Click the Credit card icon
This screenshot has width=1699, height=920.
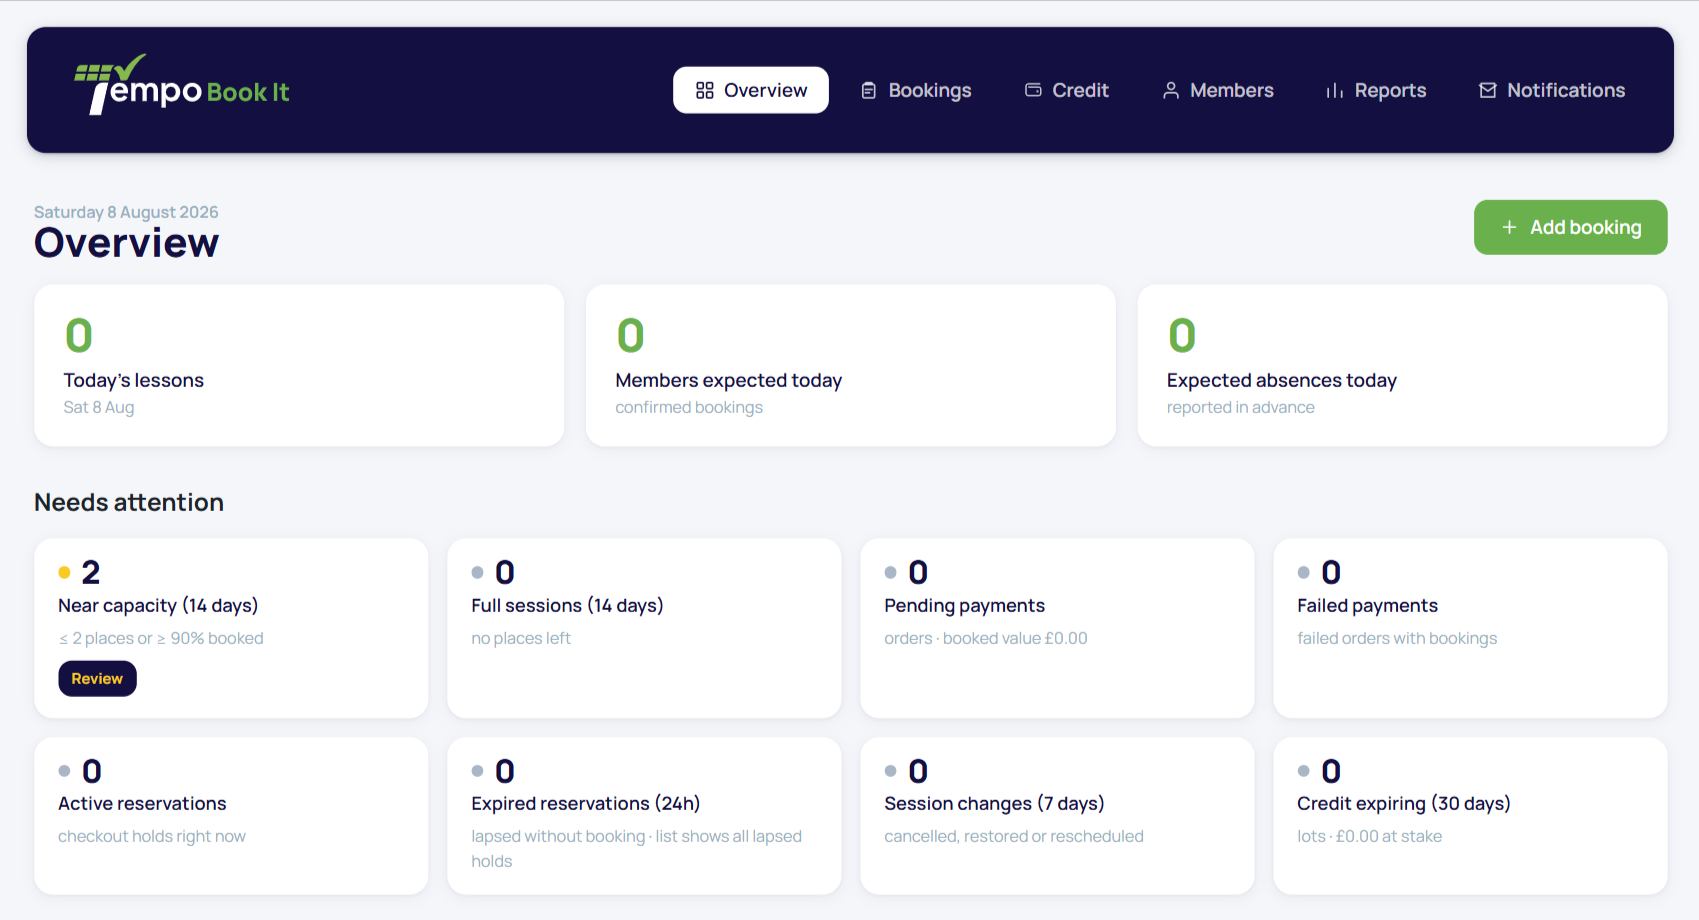(1033, 91)
